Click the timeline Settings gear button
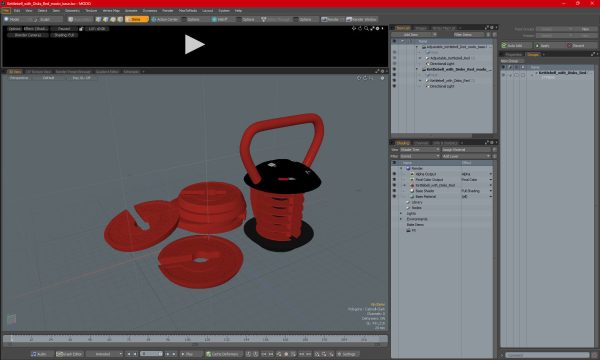This screenshot has height=360, width=600. tap(347, 354)
